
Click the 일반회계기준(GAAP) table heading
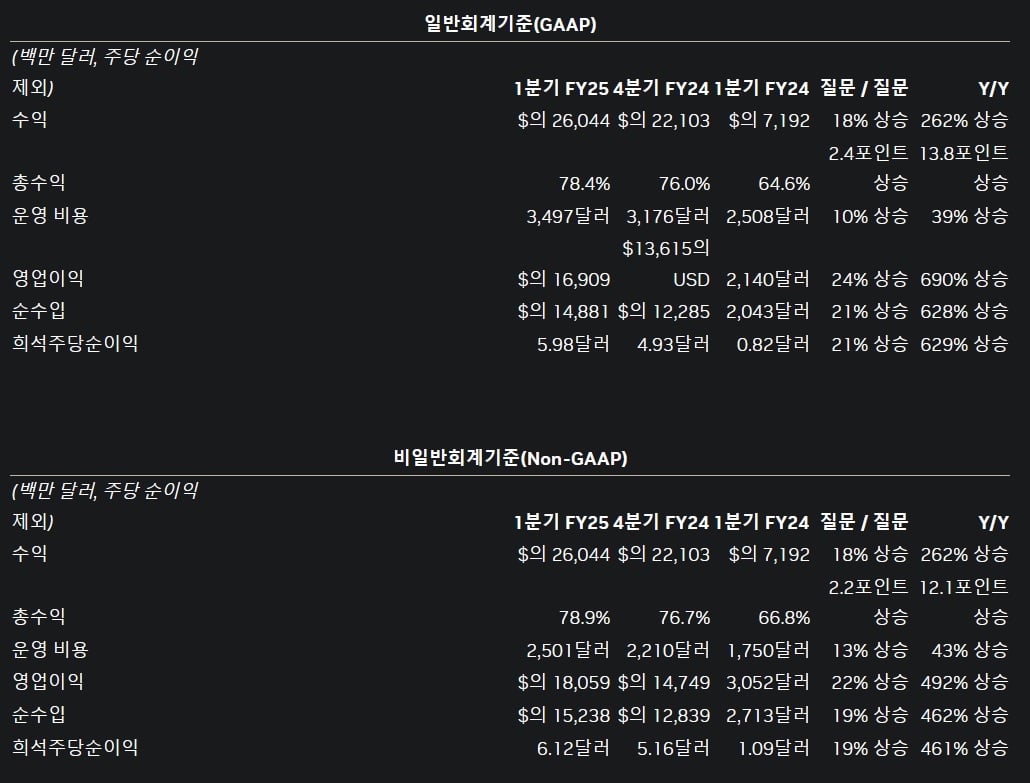click(x=510, y=24)
